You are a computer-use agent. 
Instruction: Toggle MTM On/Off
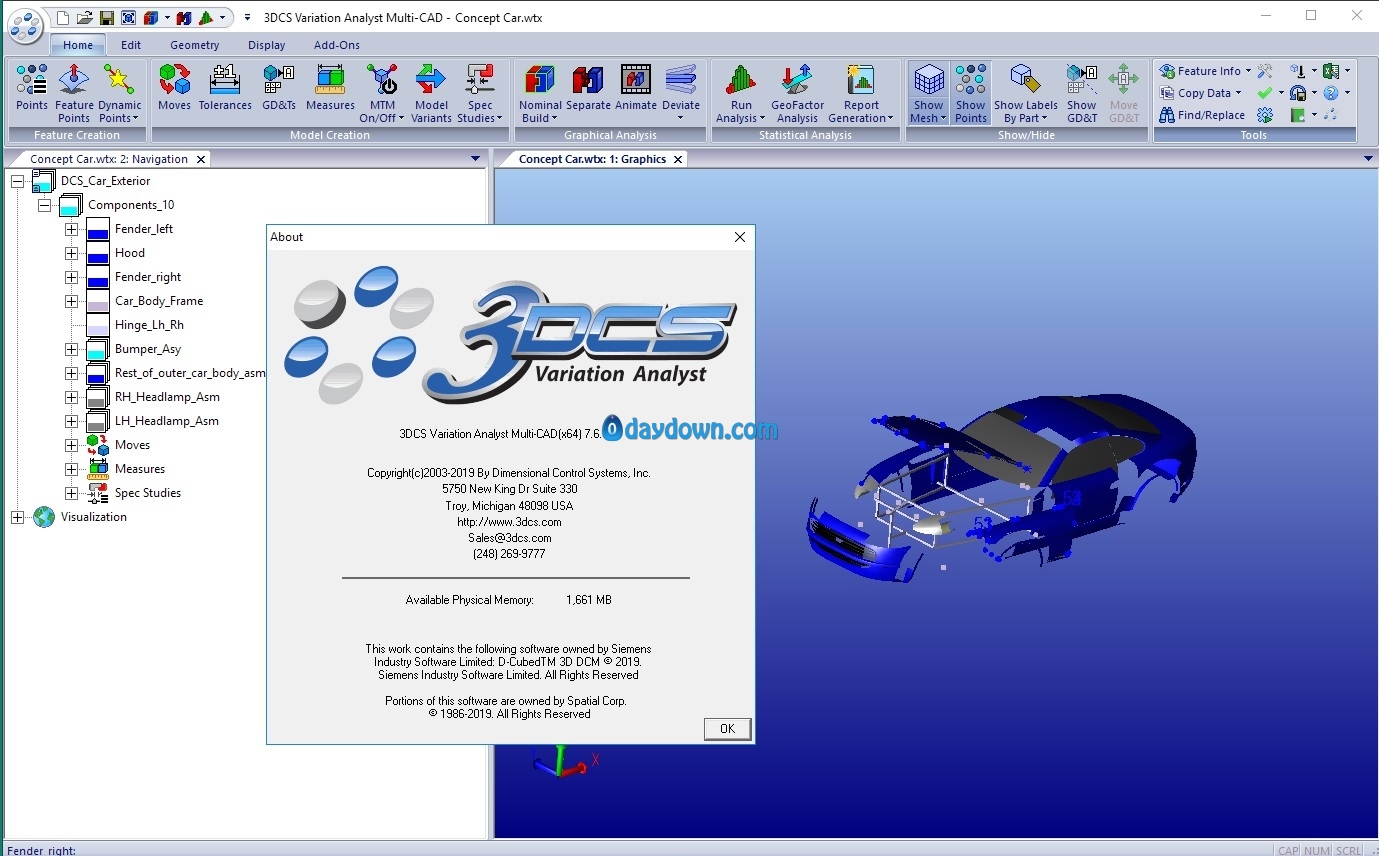pos(382,94)
